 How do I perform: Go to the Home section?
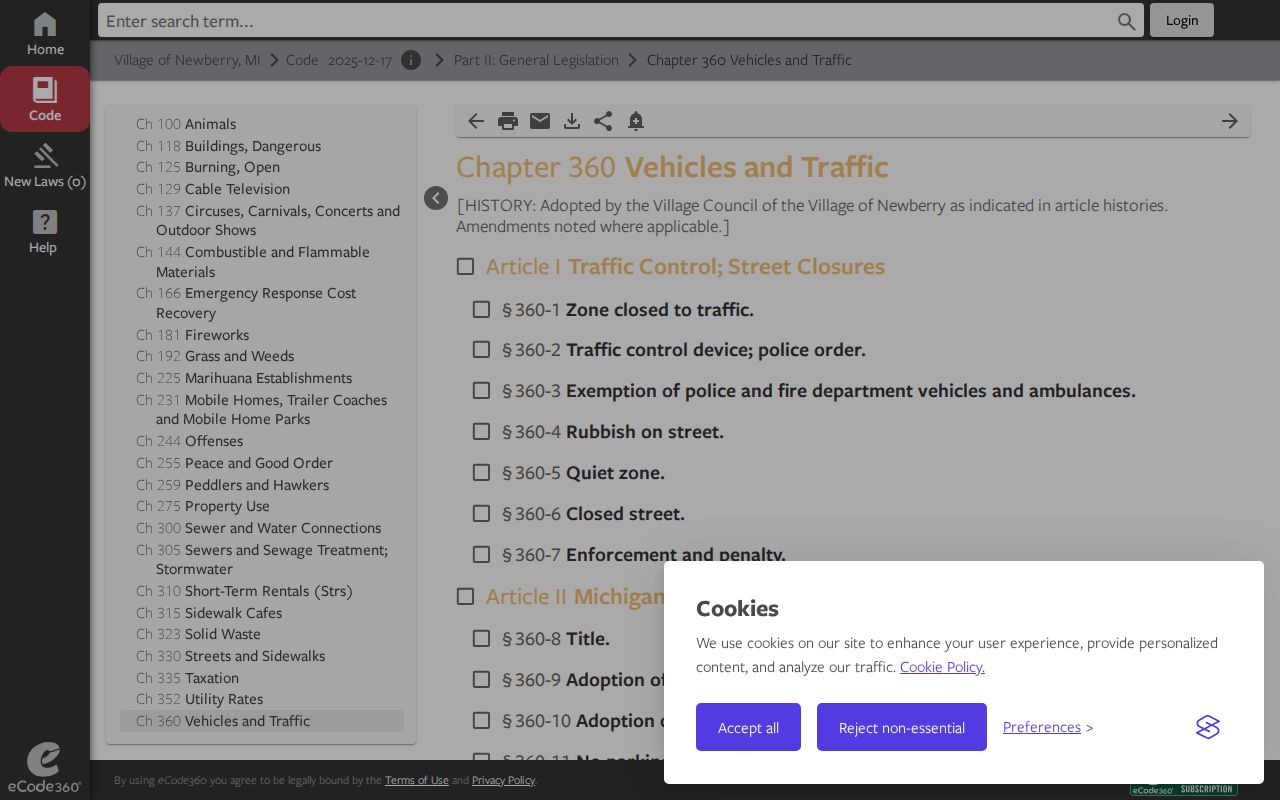point(45,34)
